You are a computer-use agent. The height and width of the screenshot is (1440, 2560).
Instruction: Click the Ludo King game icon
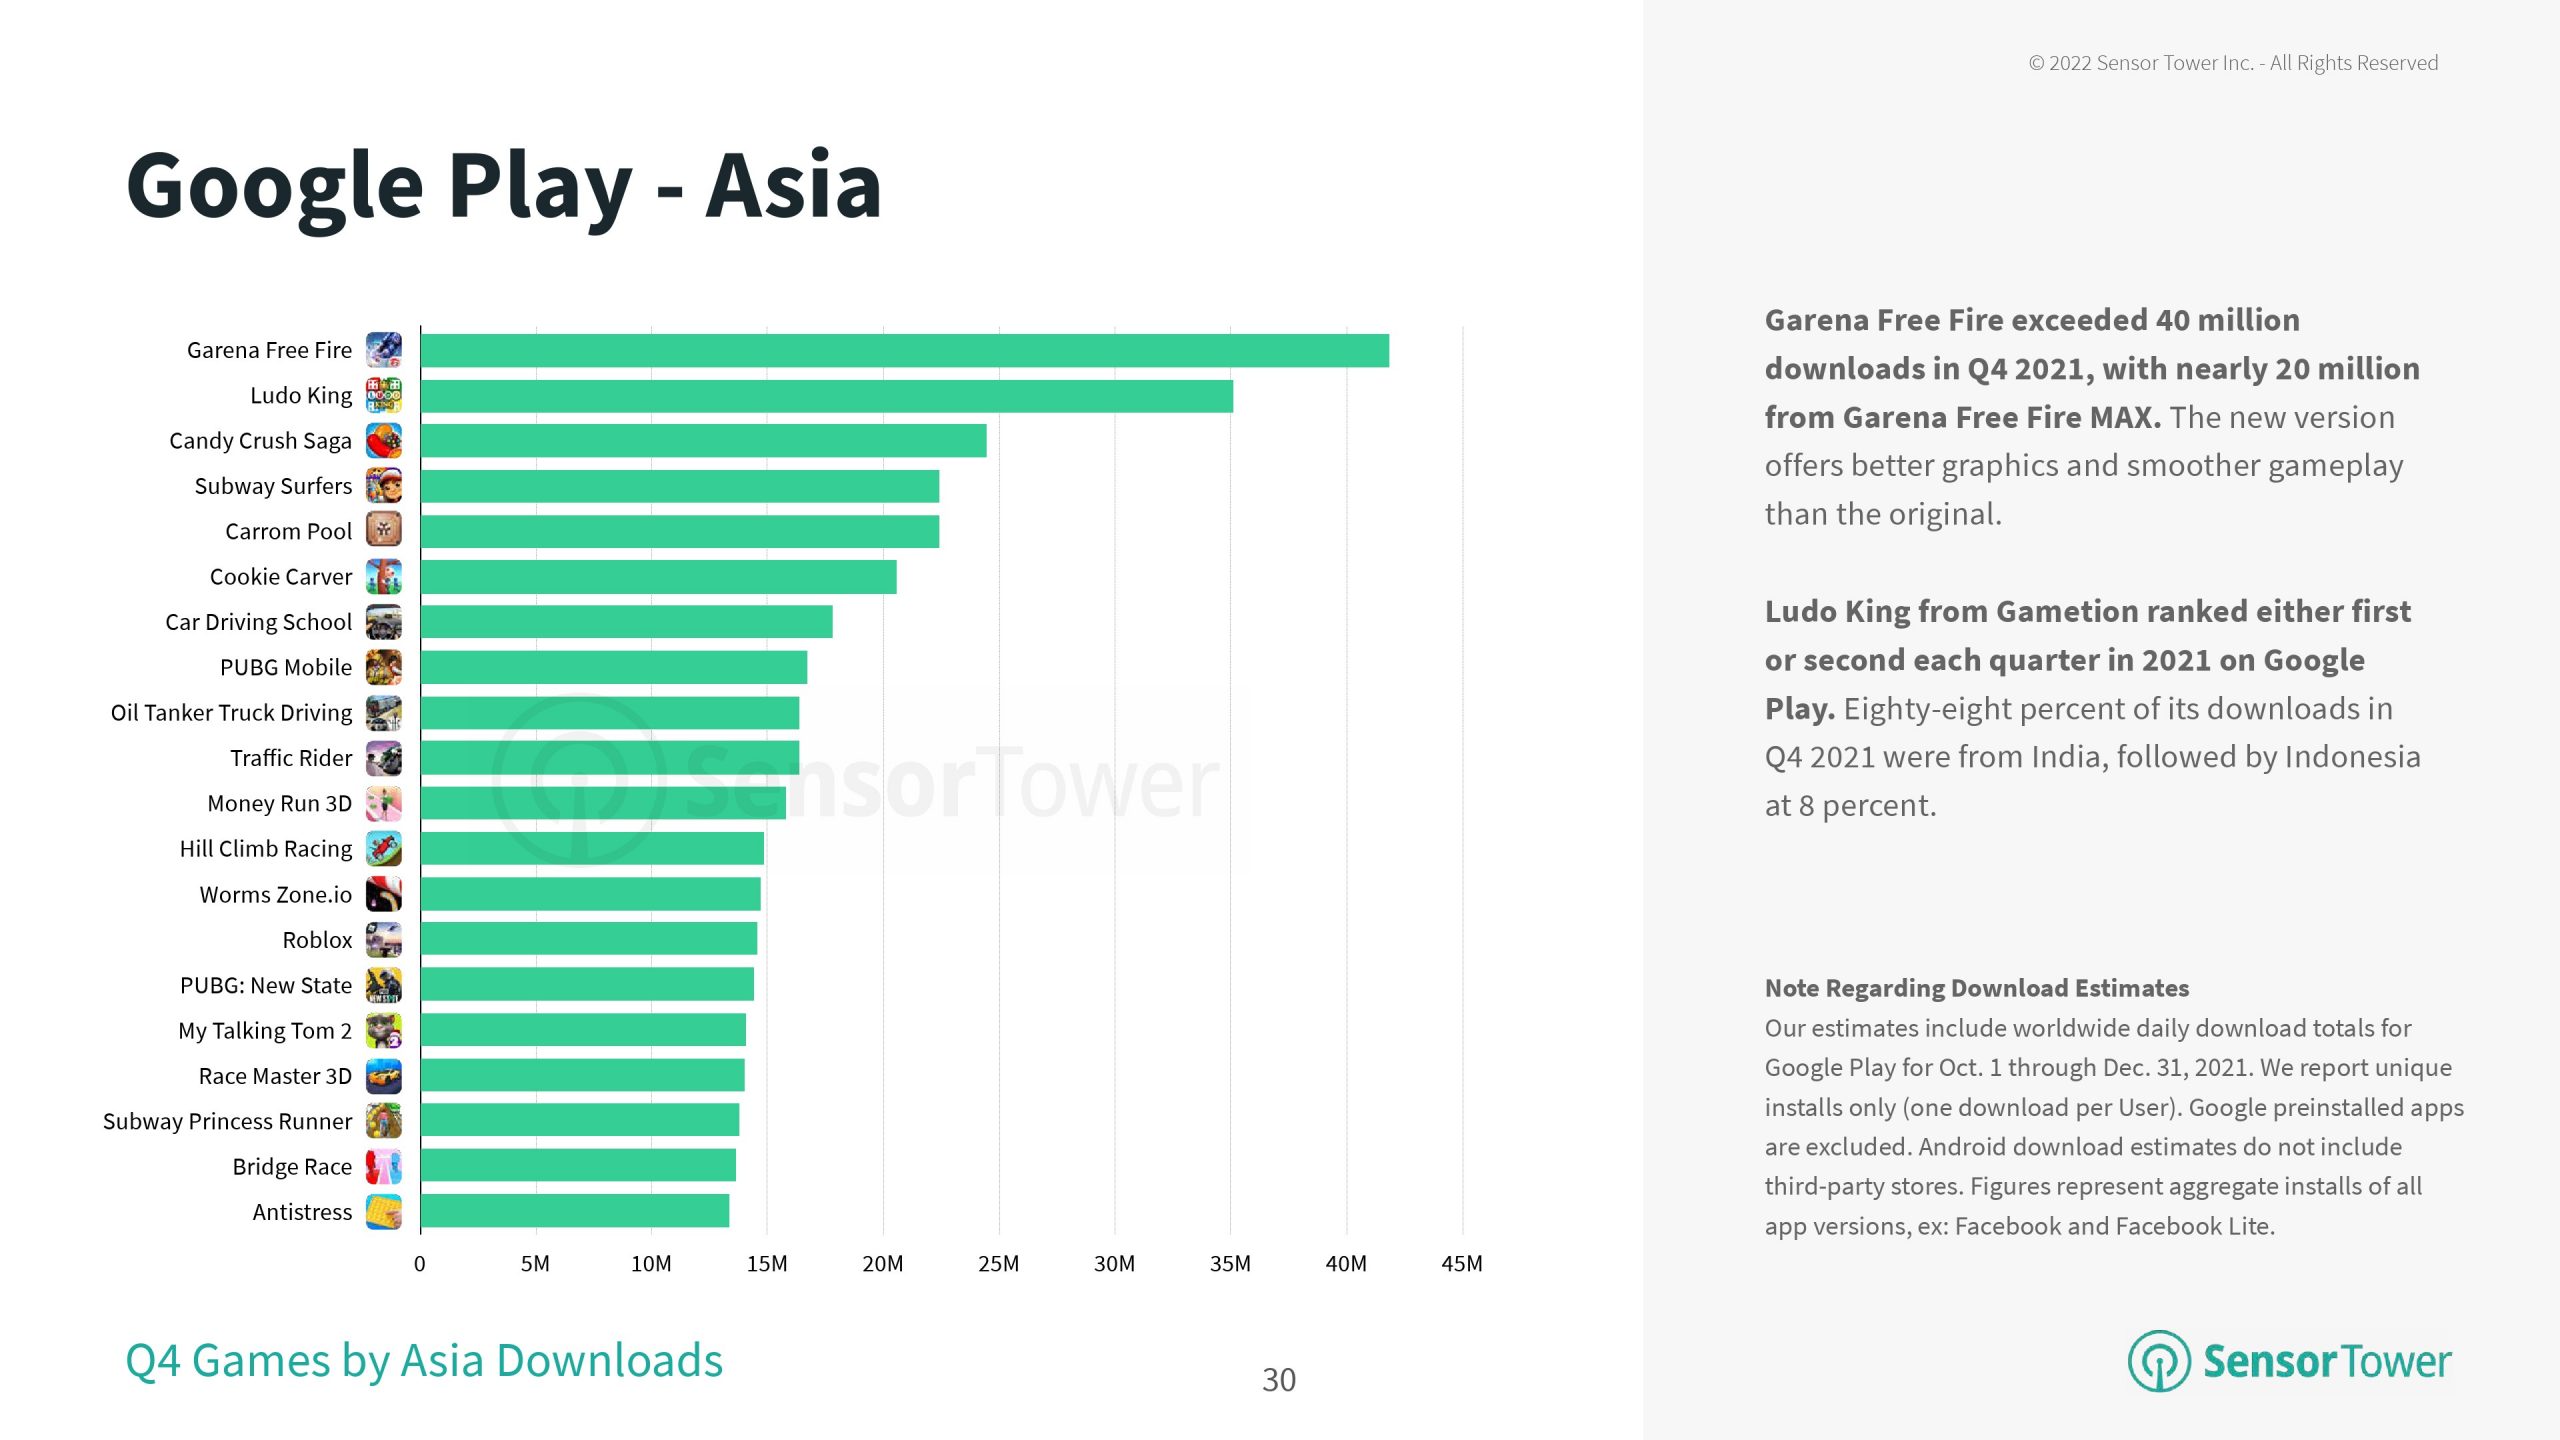(383, 396)
